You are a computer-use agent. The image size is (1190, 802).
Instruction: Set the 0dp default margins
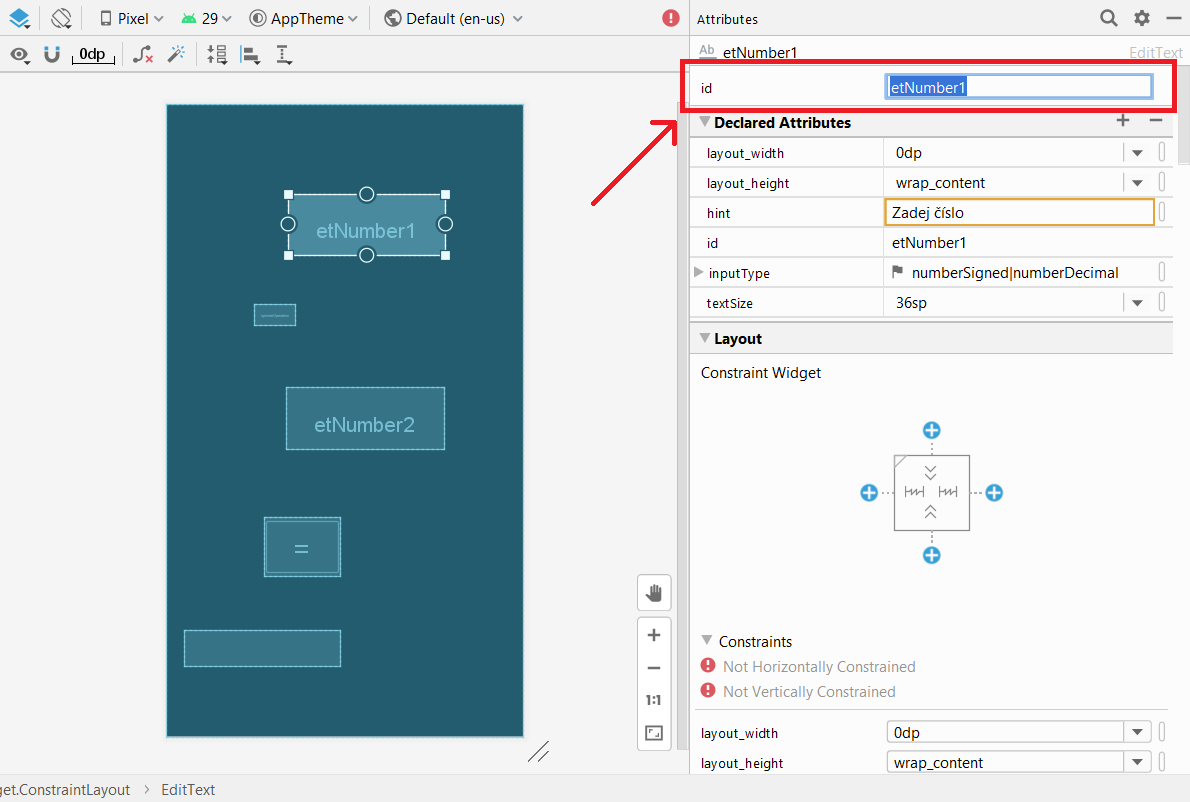93,55
